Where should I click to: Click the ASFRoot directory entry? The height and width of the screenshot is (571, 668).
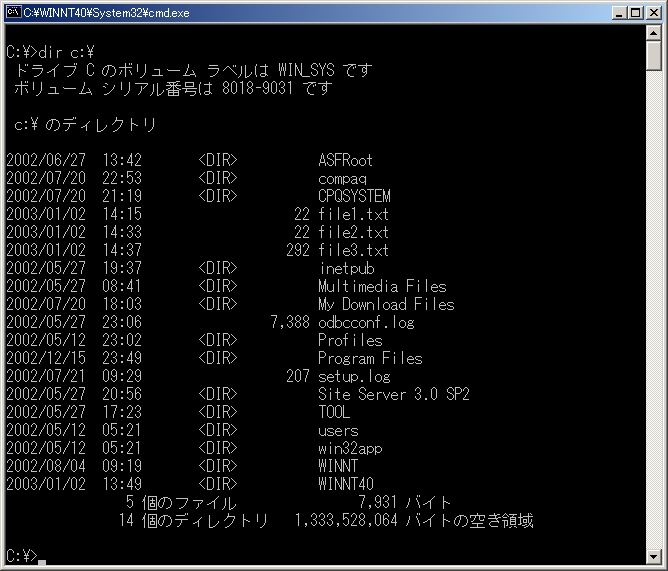pos(345,160)
